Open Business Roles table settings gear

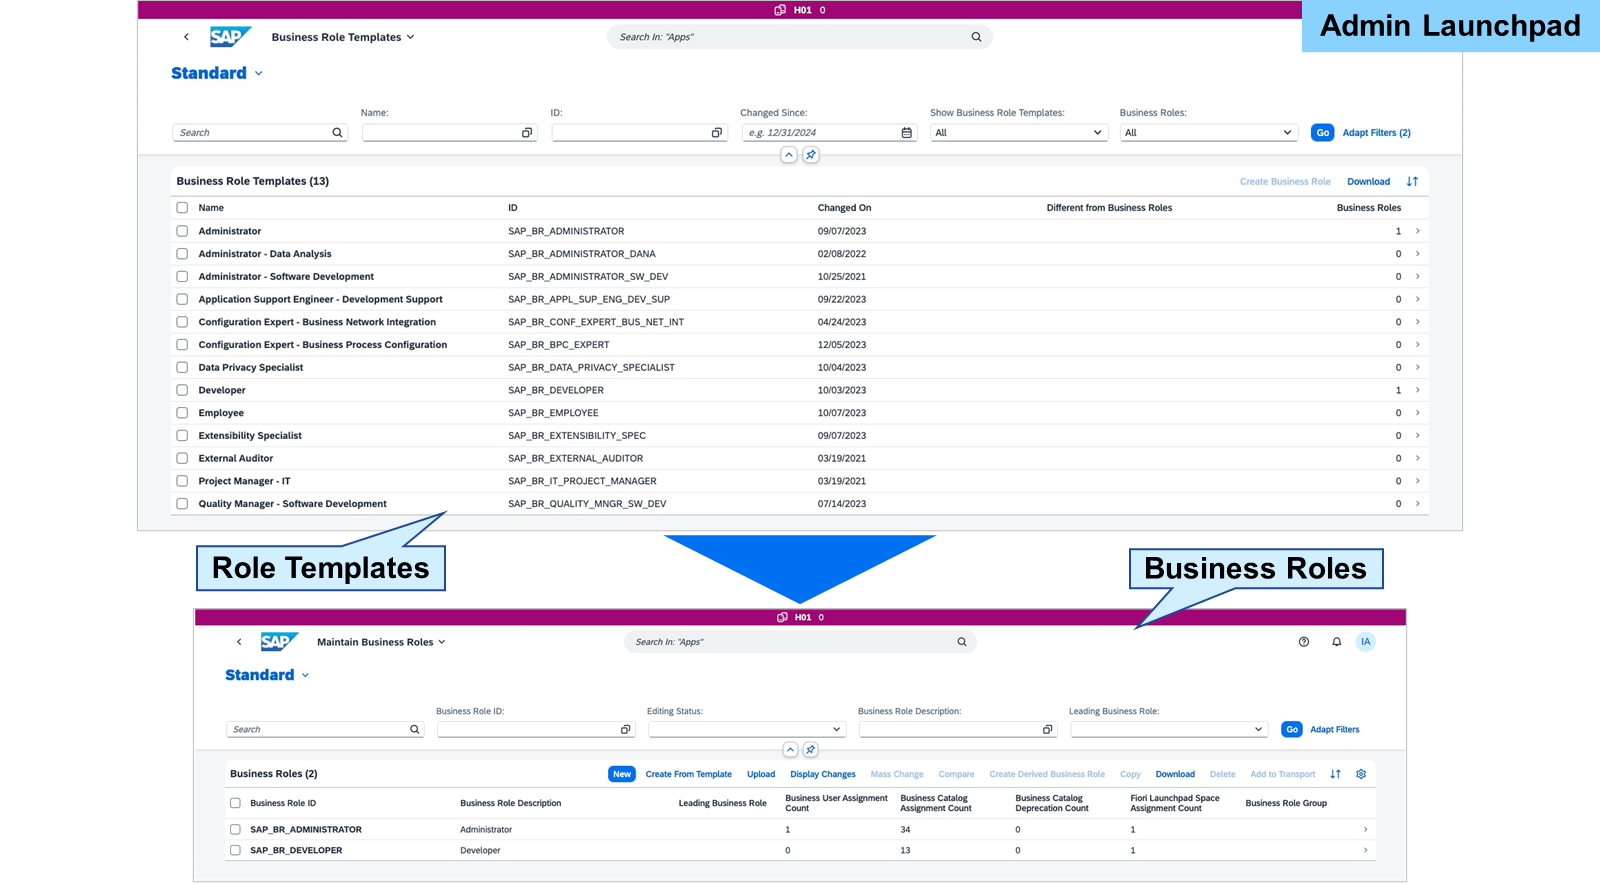[1361, 774]
